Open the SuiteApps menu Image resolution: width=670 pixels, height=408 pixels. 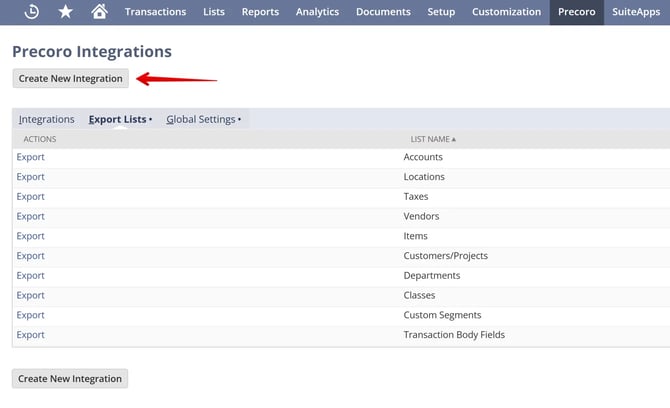(x=636, y=12)
